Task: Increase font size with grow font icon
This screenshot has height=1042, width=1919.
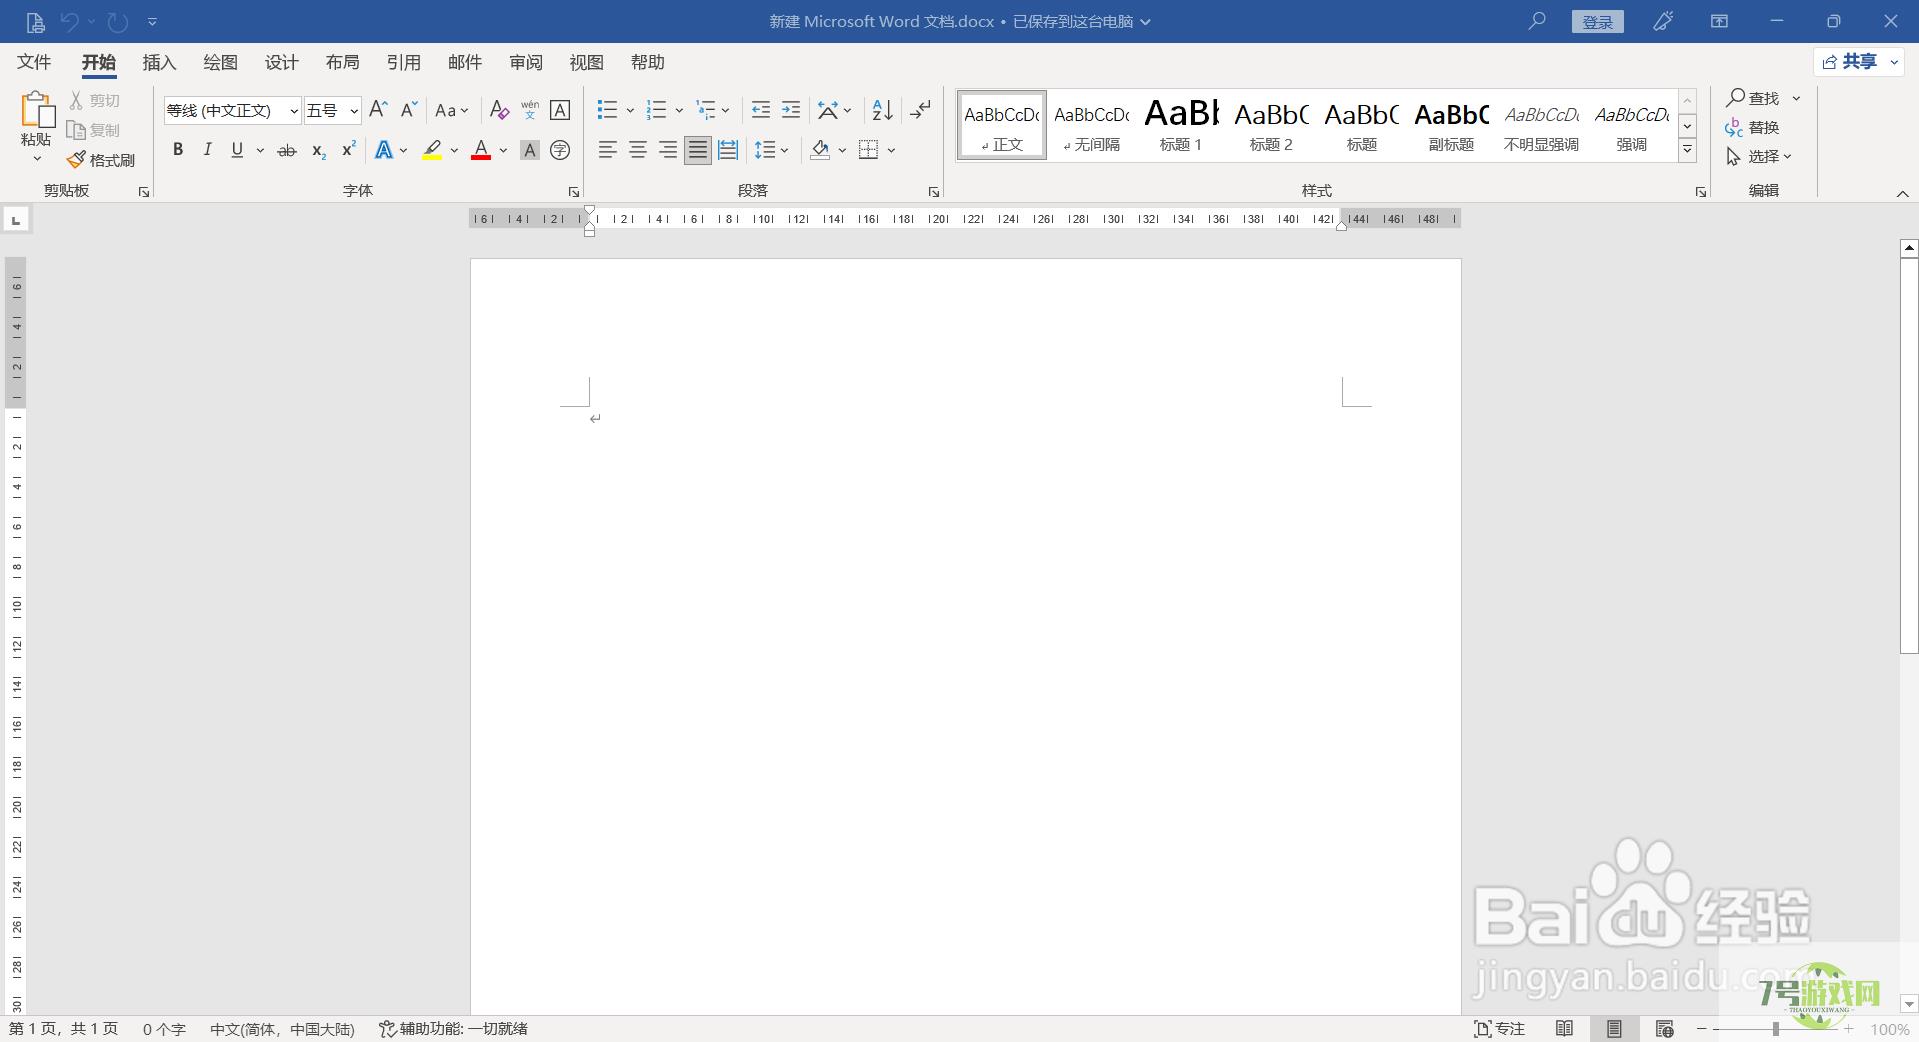Action: click(x=378, y=110)
